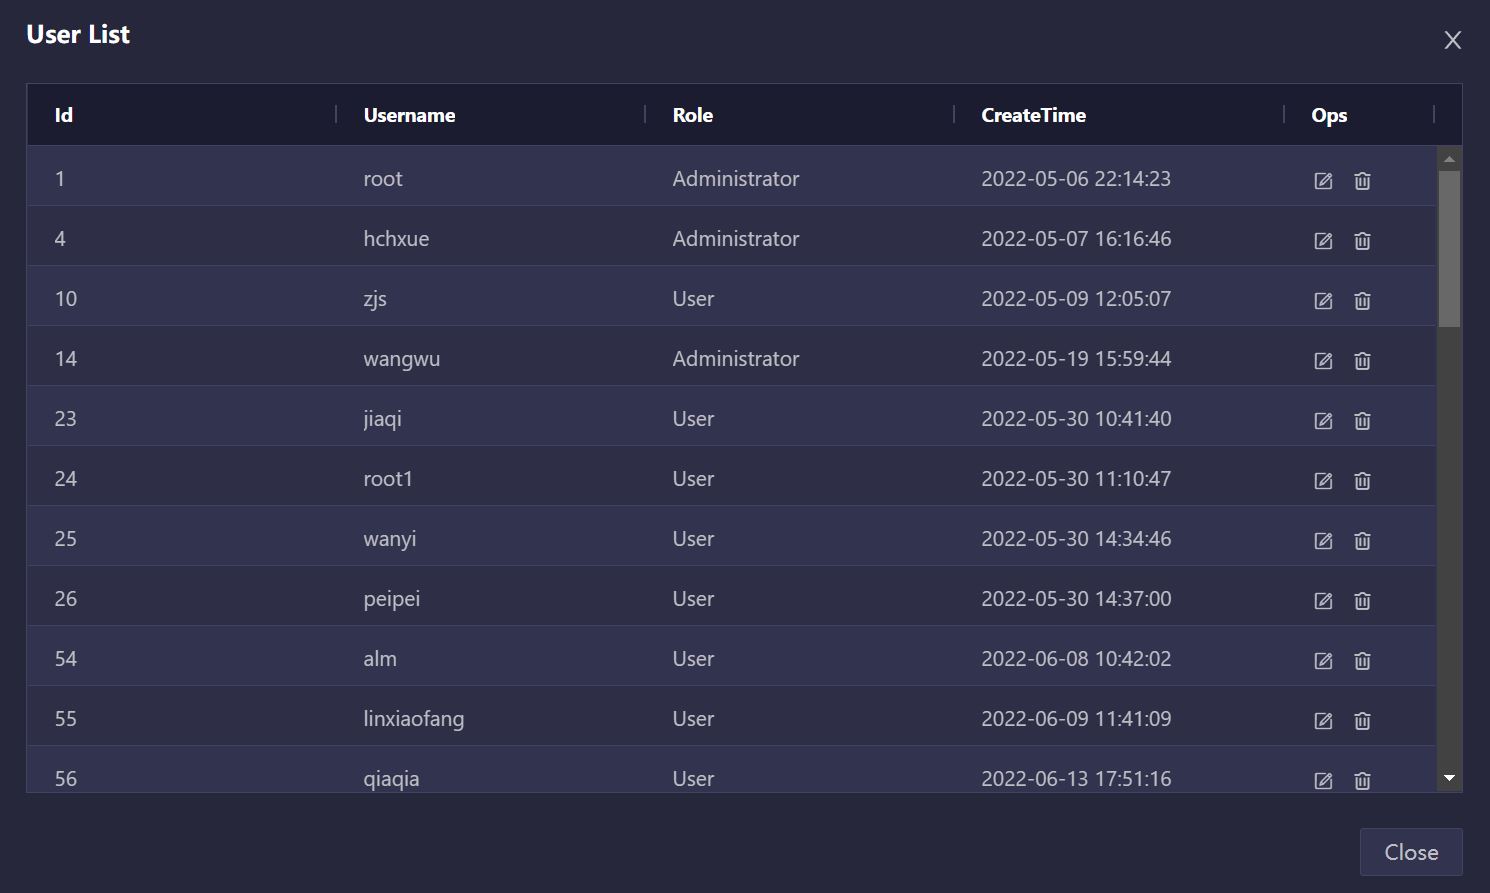Click timestamp 2022-06-09 11:41:09
Screen dimensions: 1490x893
click(x=1076, y=719)
